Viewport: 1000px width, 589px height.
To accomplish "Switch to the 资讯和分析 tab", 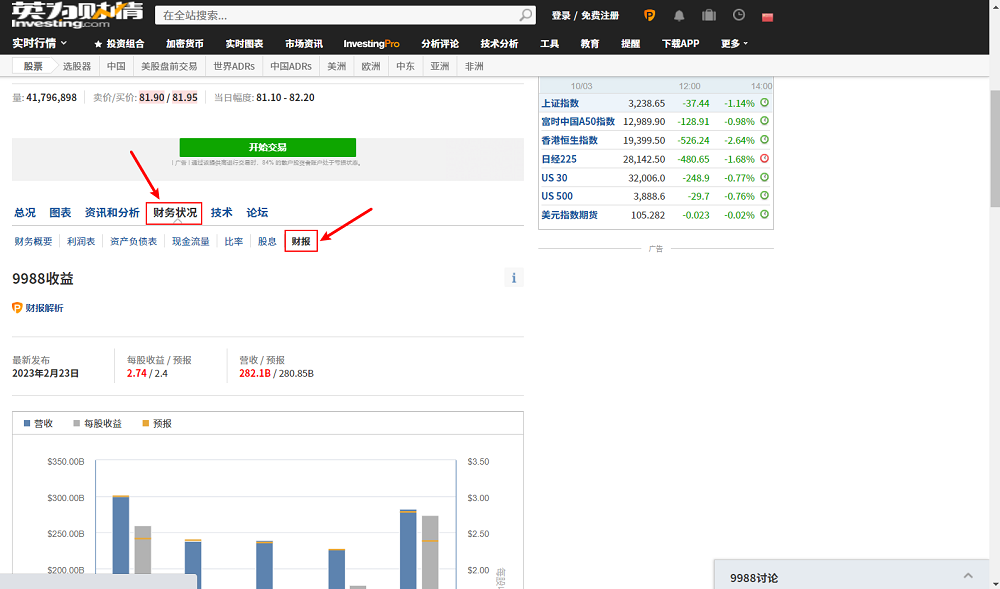I will 112,212.
